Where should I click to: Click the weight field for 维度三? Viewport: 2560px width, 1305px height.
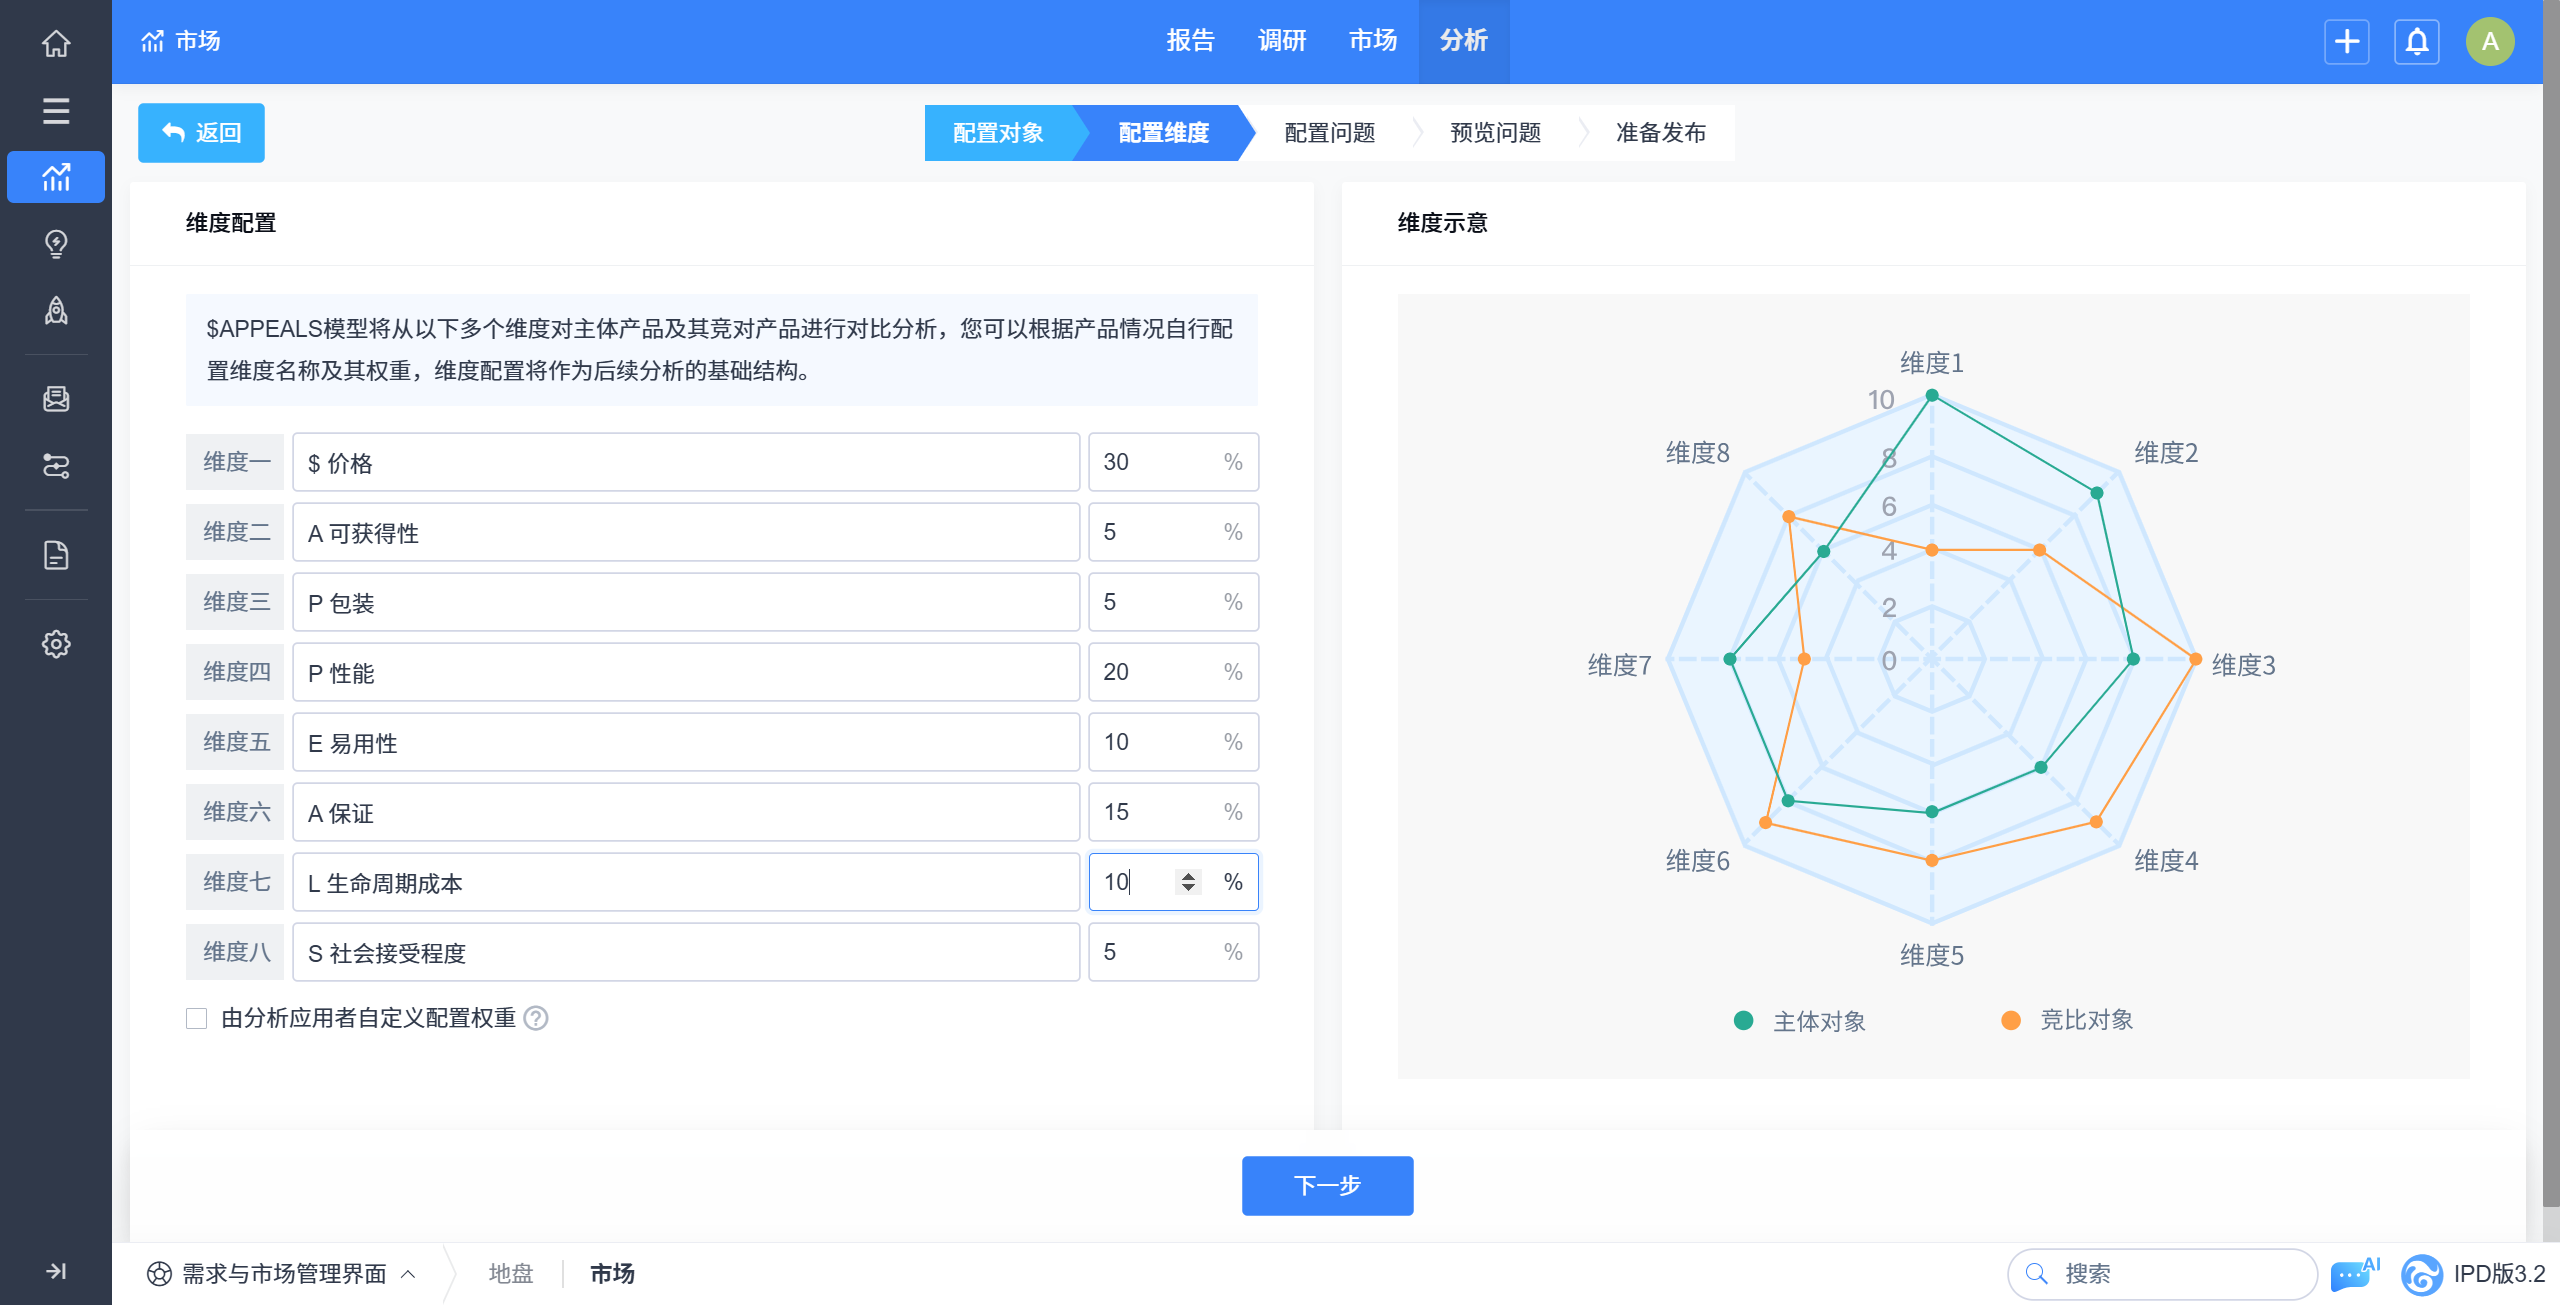click(x=1173, y=602)
